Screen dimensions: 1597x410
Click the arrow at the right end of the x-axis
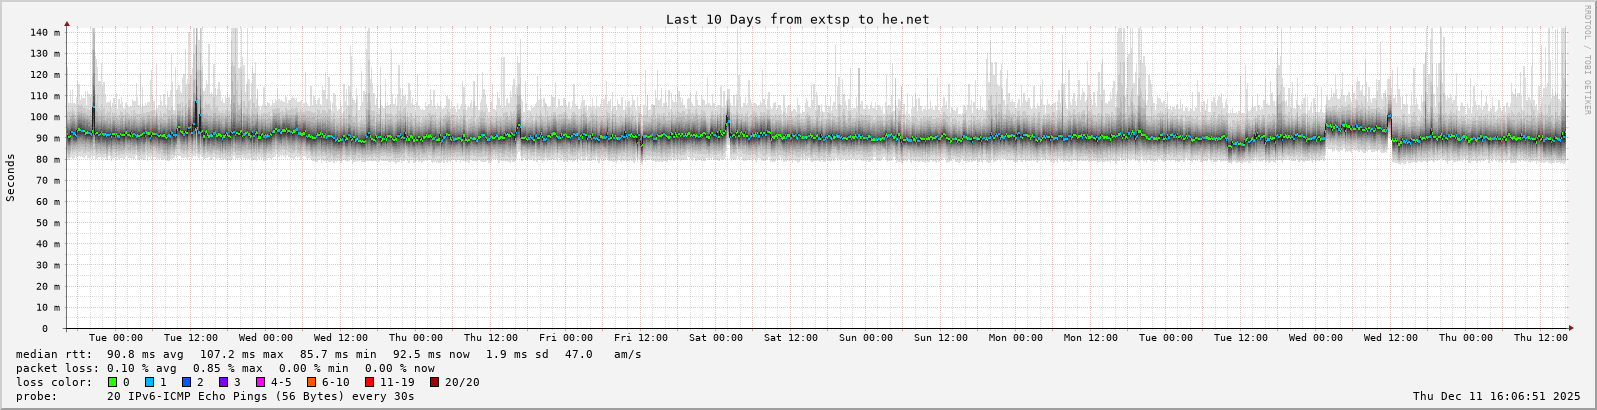coord(1570,328)
